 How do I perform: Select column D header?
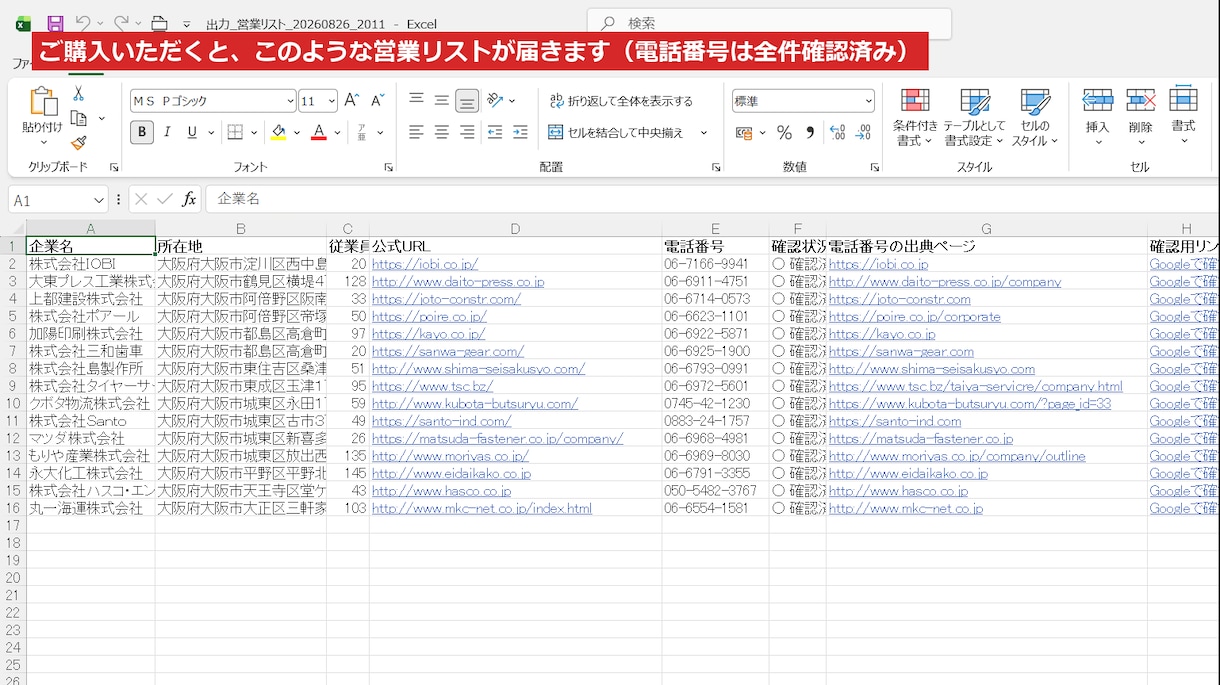(x=515, y=229)
